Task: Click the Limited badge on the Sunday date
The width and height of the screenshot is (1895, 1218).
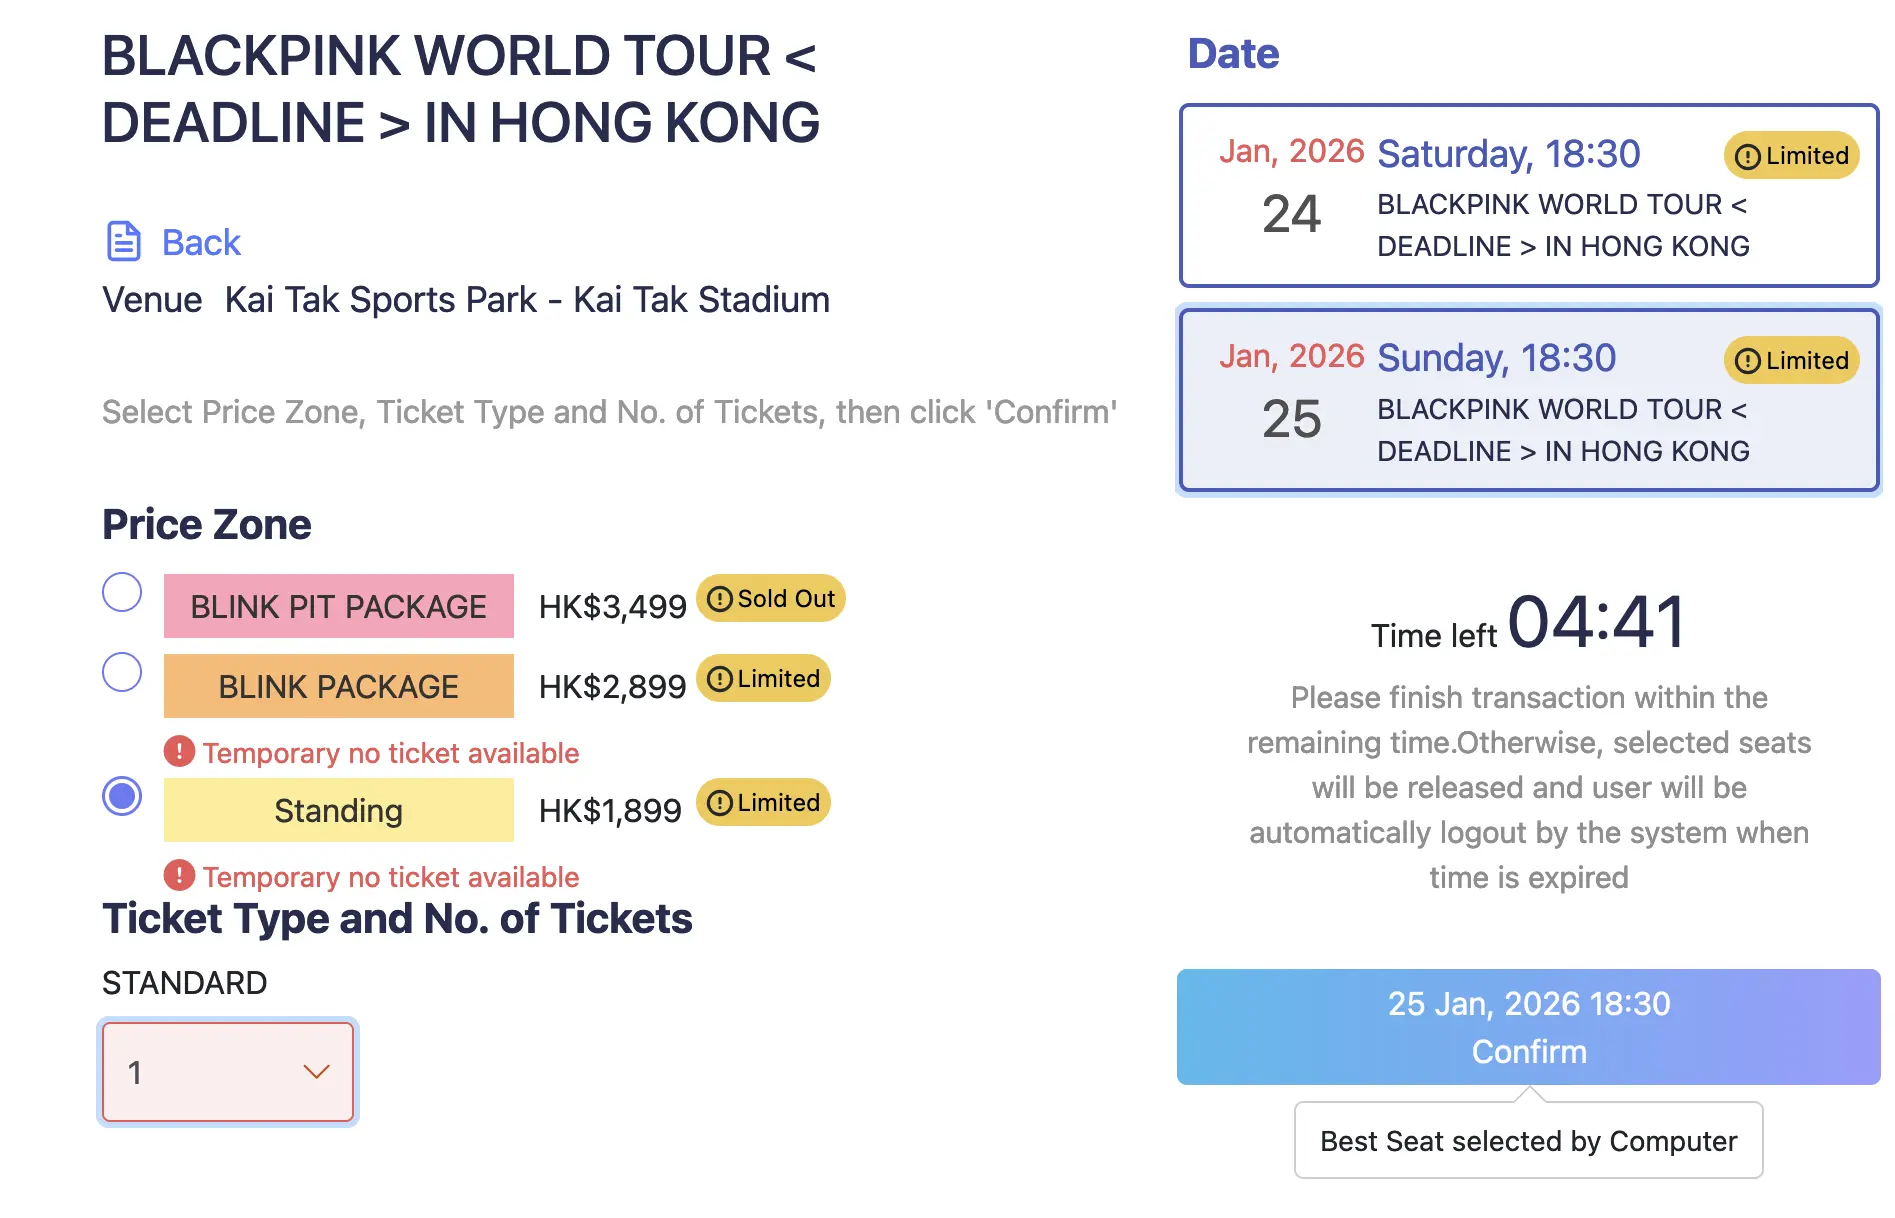Action: coord(1791,361)
